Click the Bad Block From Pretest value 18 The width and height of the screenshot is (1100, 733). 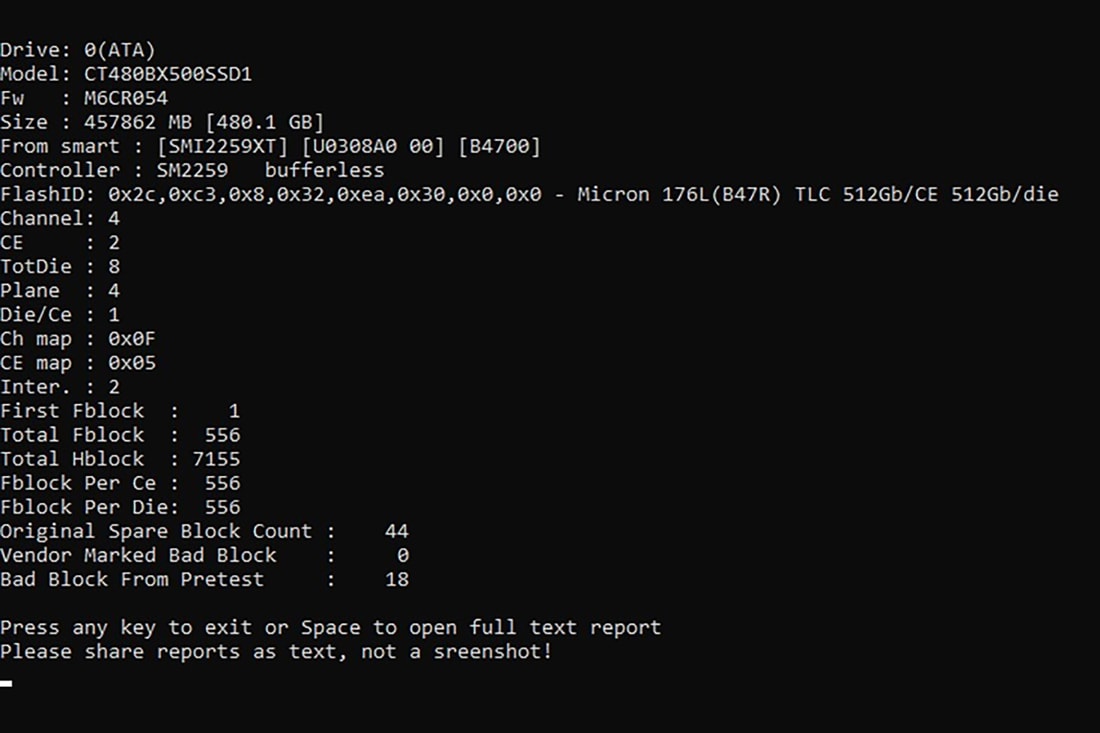396,579
